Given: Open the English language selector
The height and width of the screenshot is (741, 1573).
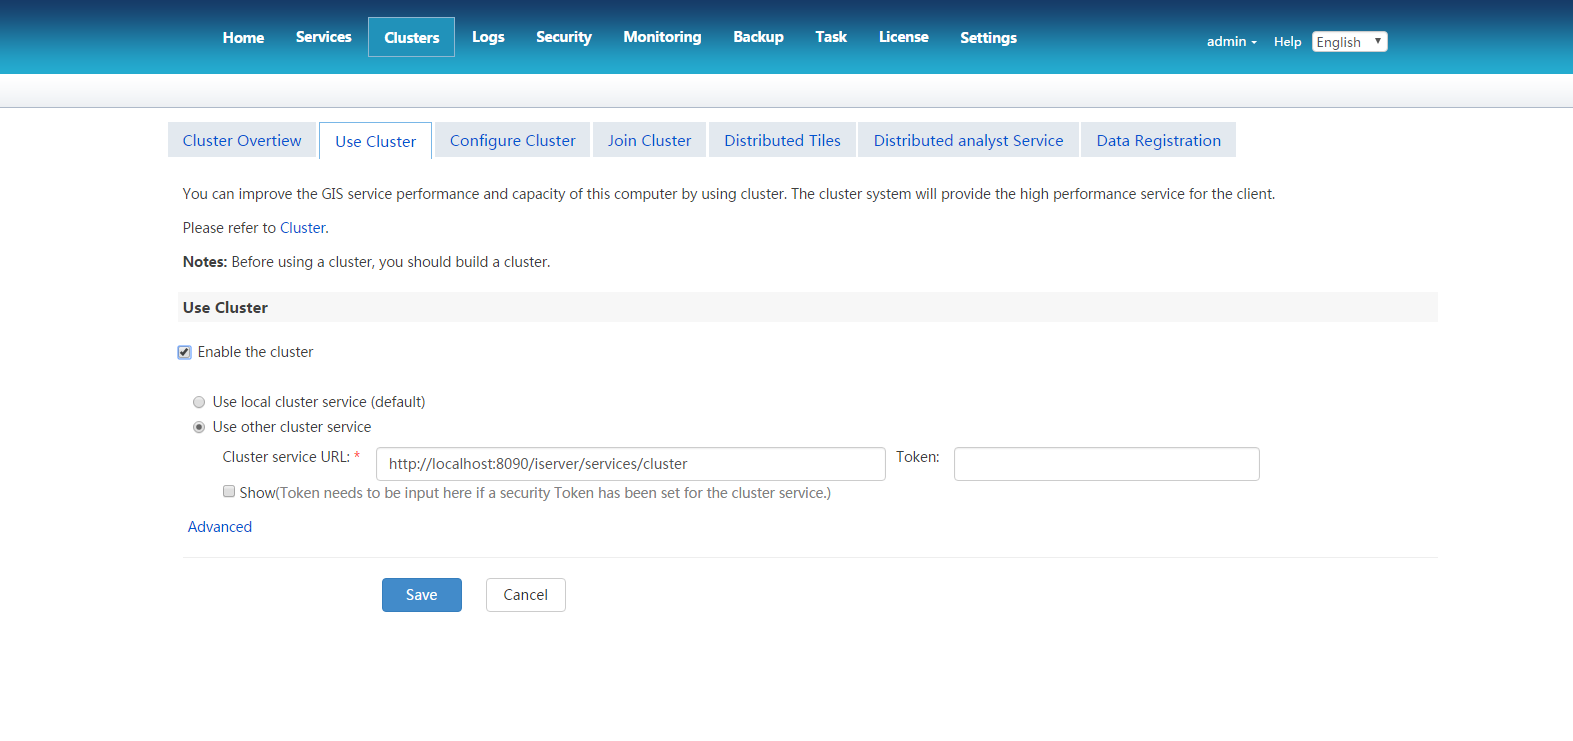Looking at the screenshot, I should (1349, 41).
